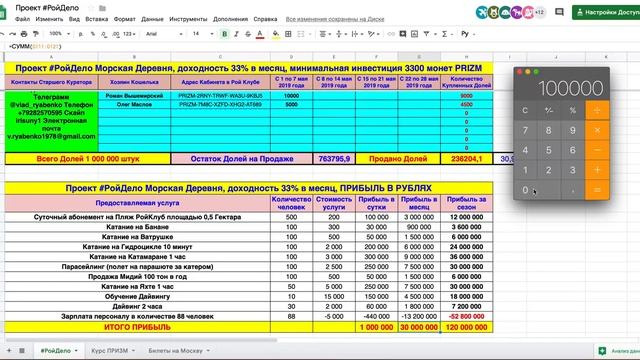640x360 pixels.
Task: Redo the last action in toolbar
Action: (x=13, y=34)
